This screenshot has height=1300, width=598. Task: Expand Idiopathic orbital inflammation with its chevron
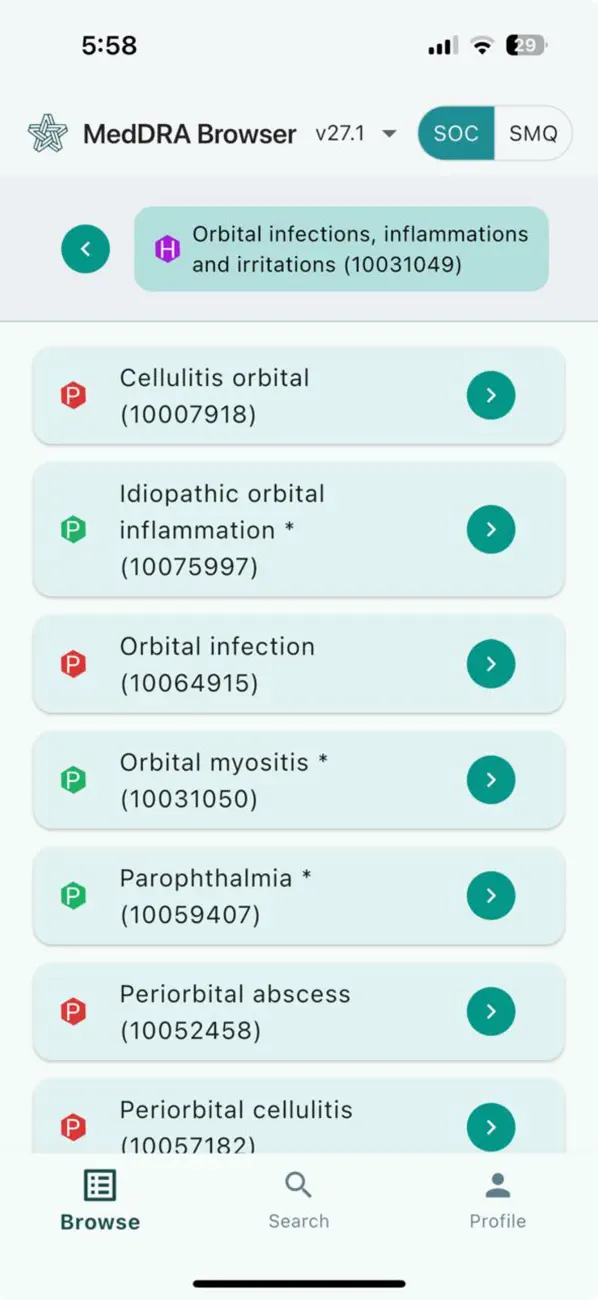tap(490, 529)
